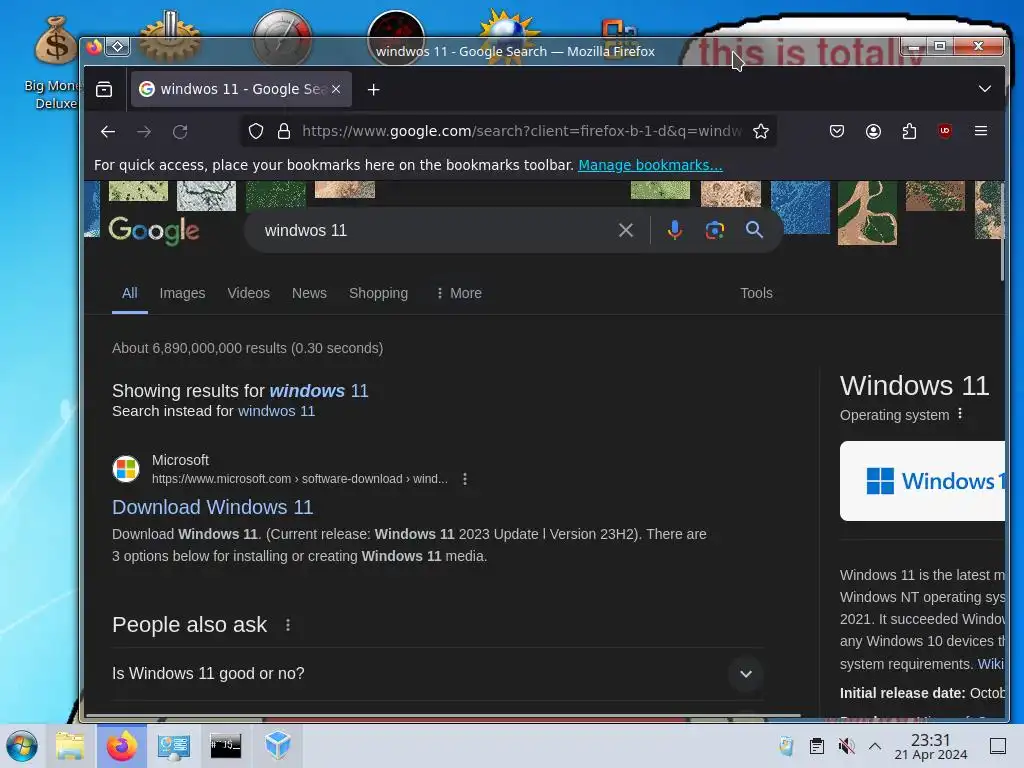The width and height of the screenshot is (1024, 768).
Task: Start voice search with microphone icon
Action: click(675, 230)
